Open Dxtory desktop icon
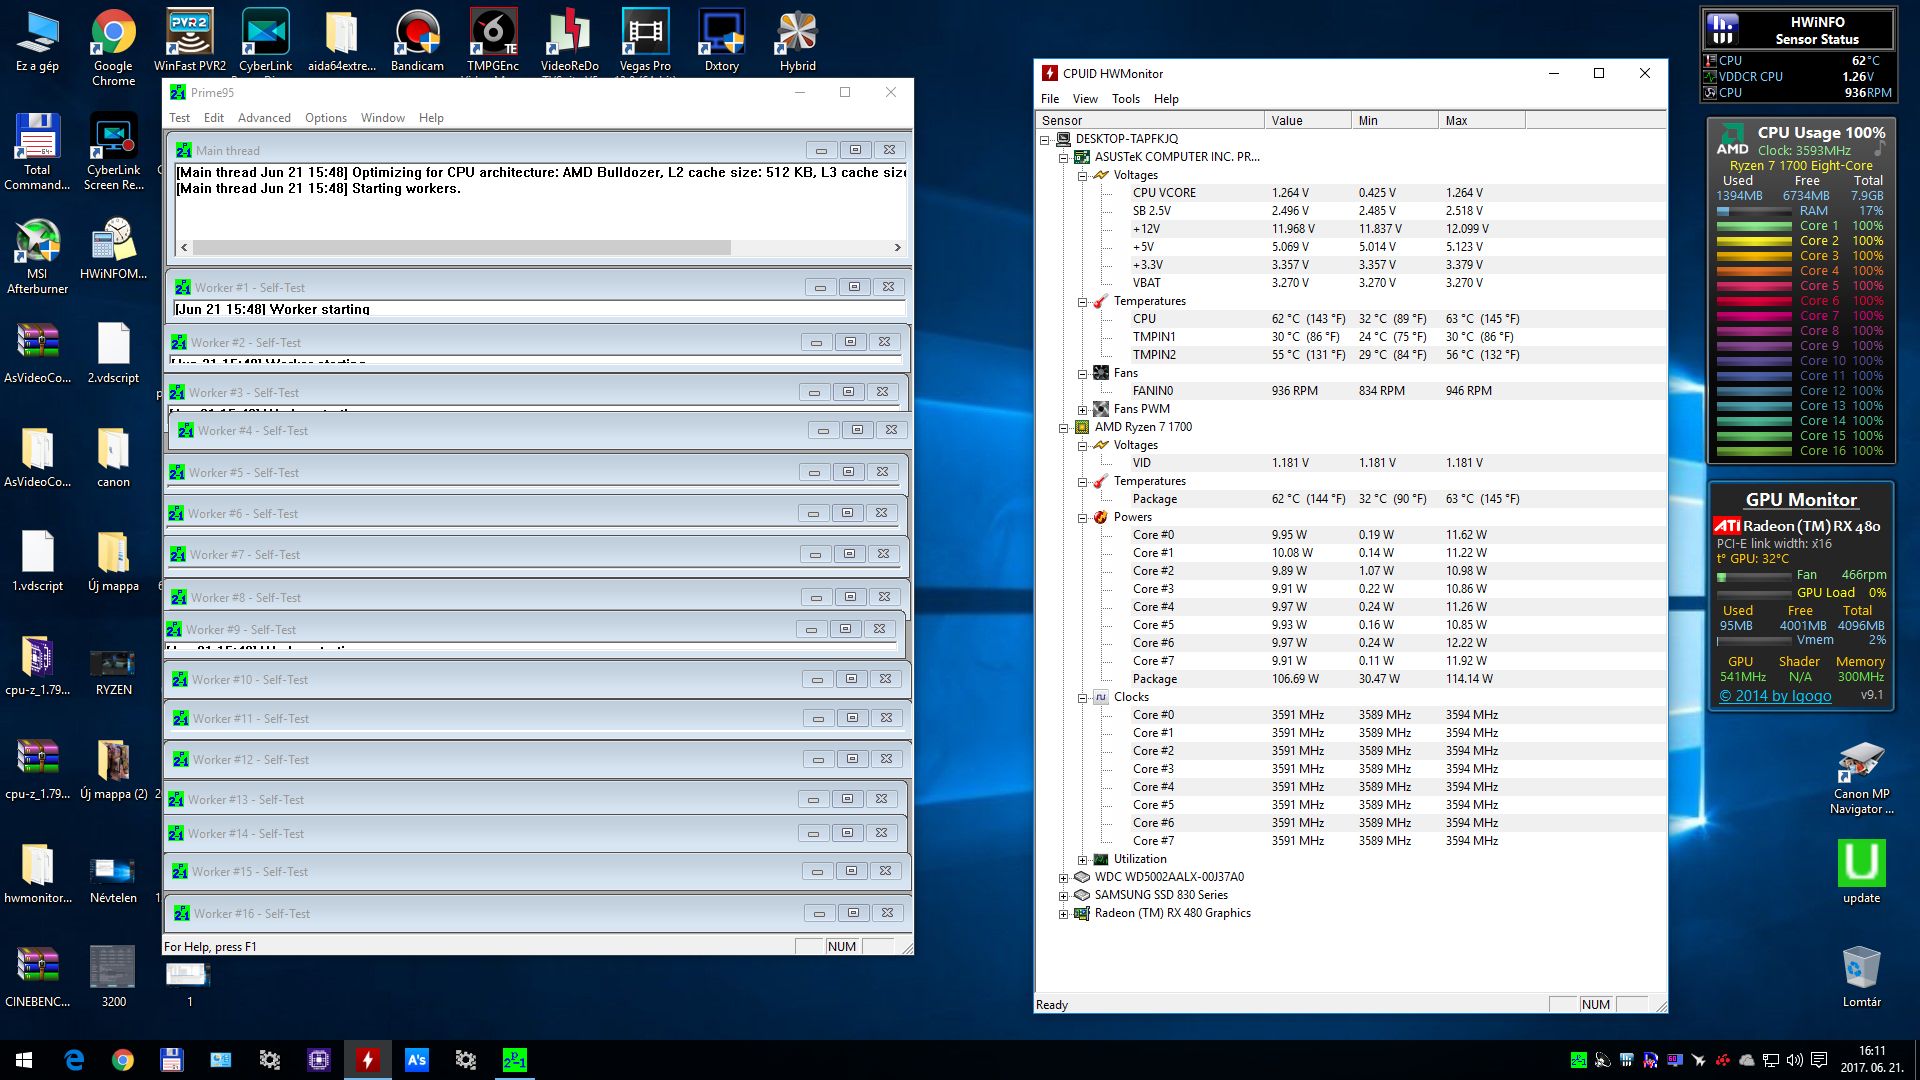Viewport: 1920px width, 1080px height. click(x=721, y=42)
